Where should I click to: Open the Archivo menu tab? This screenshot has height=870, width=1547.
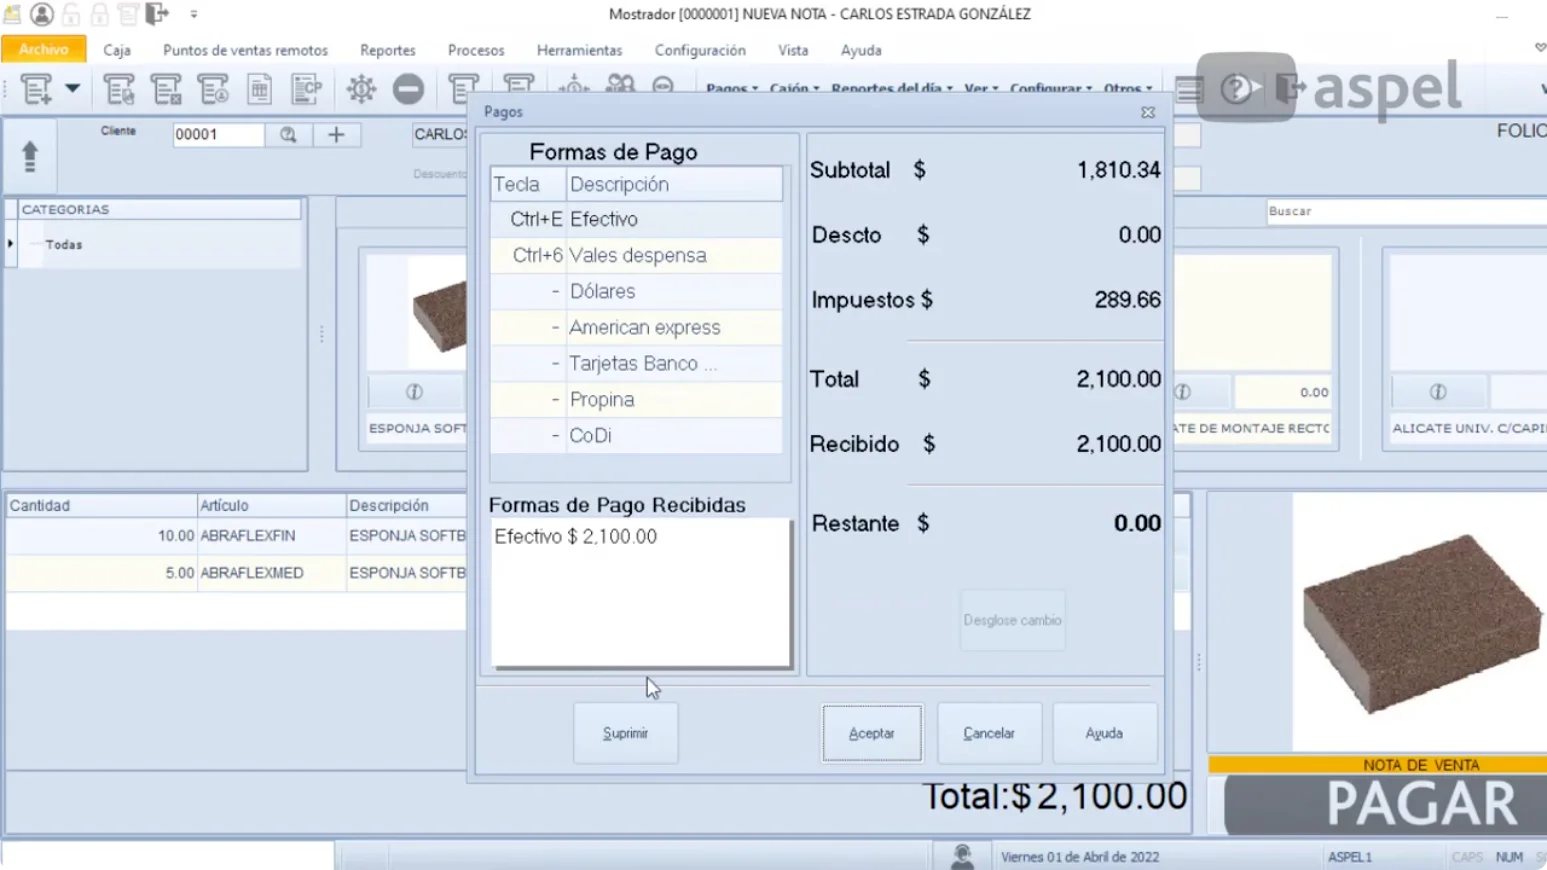(43, 49)
